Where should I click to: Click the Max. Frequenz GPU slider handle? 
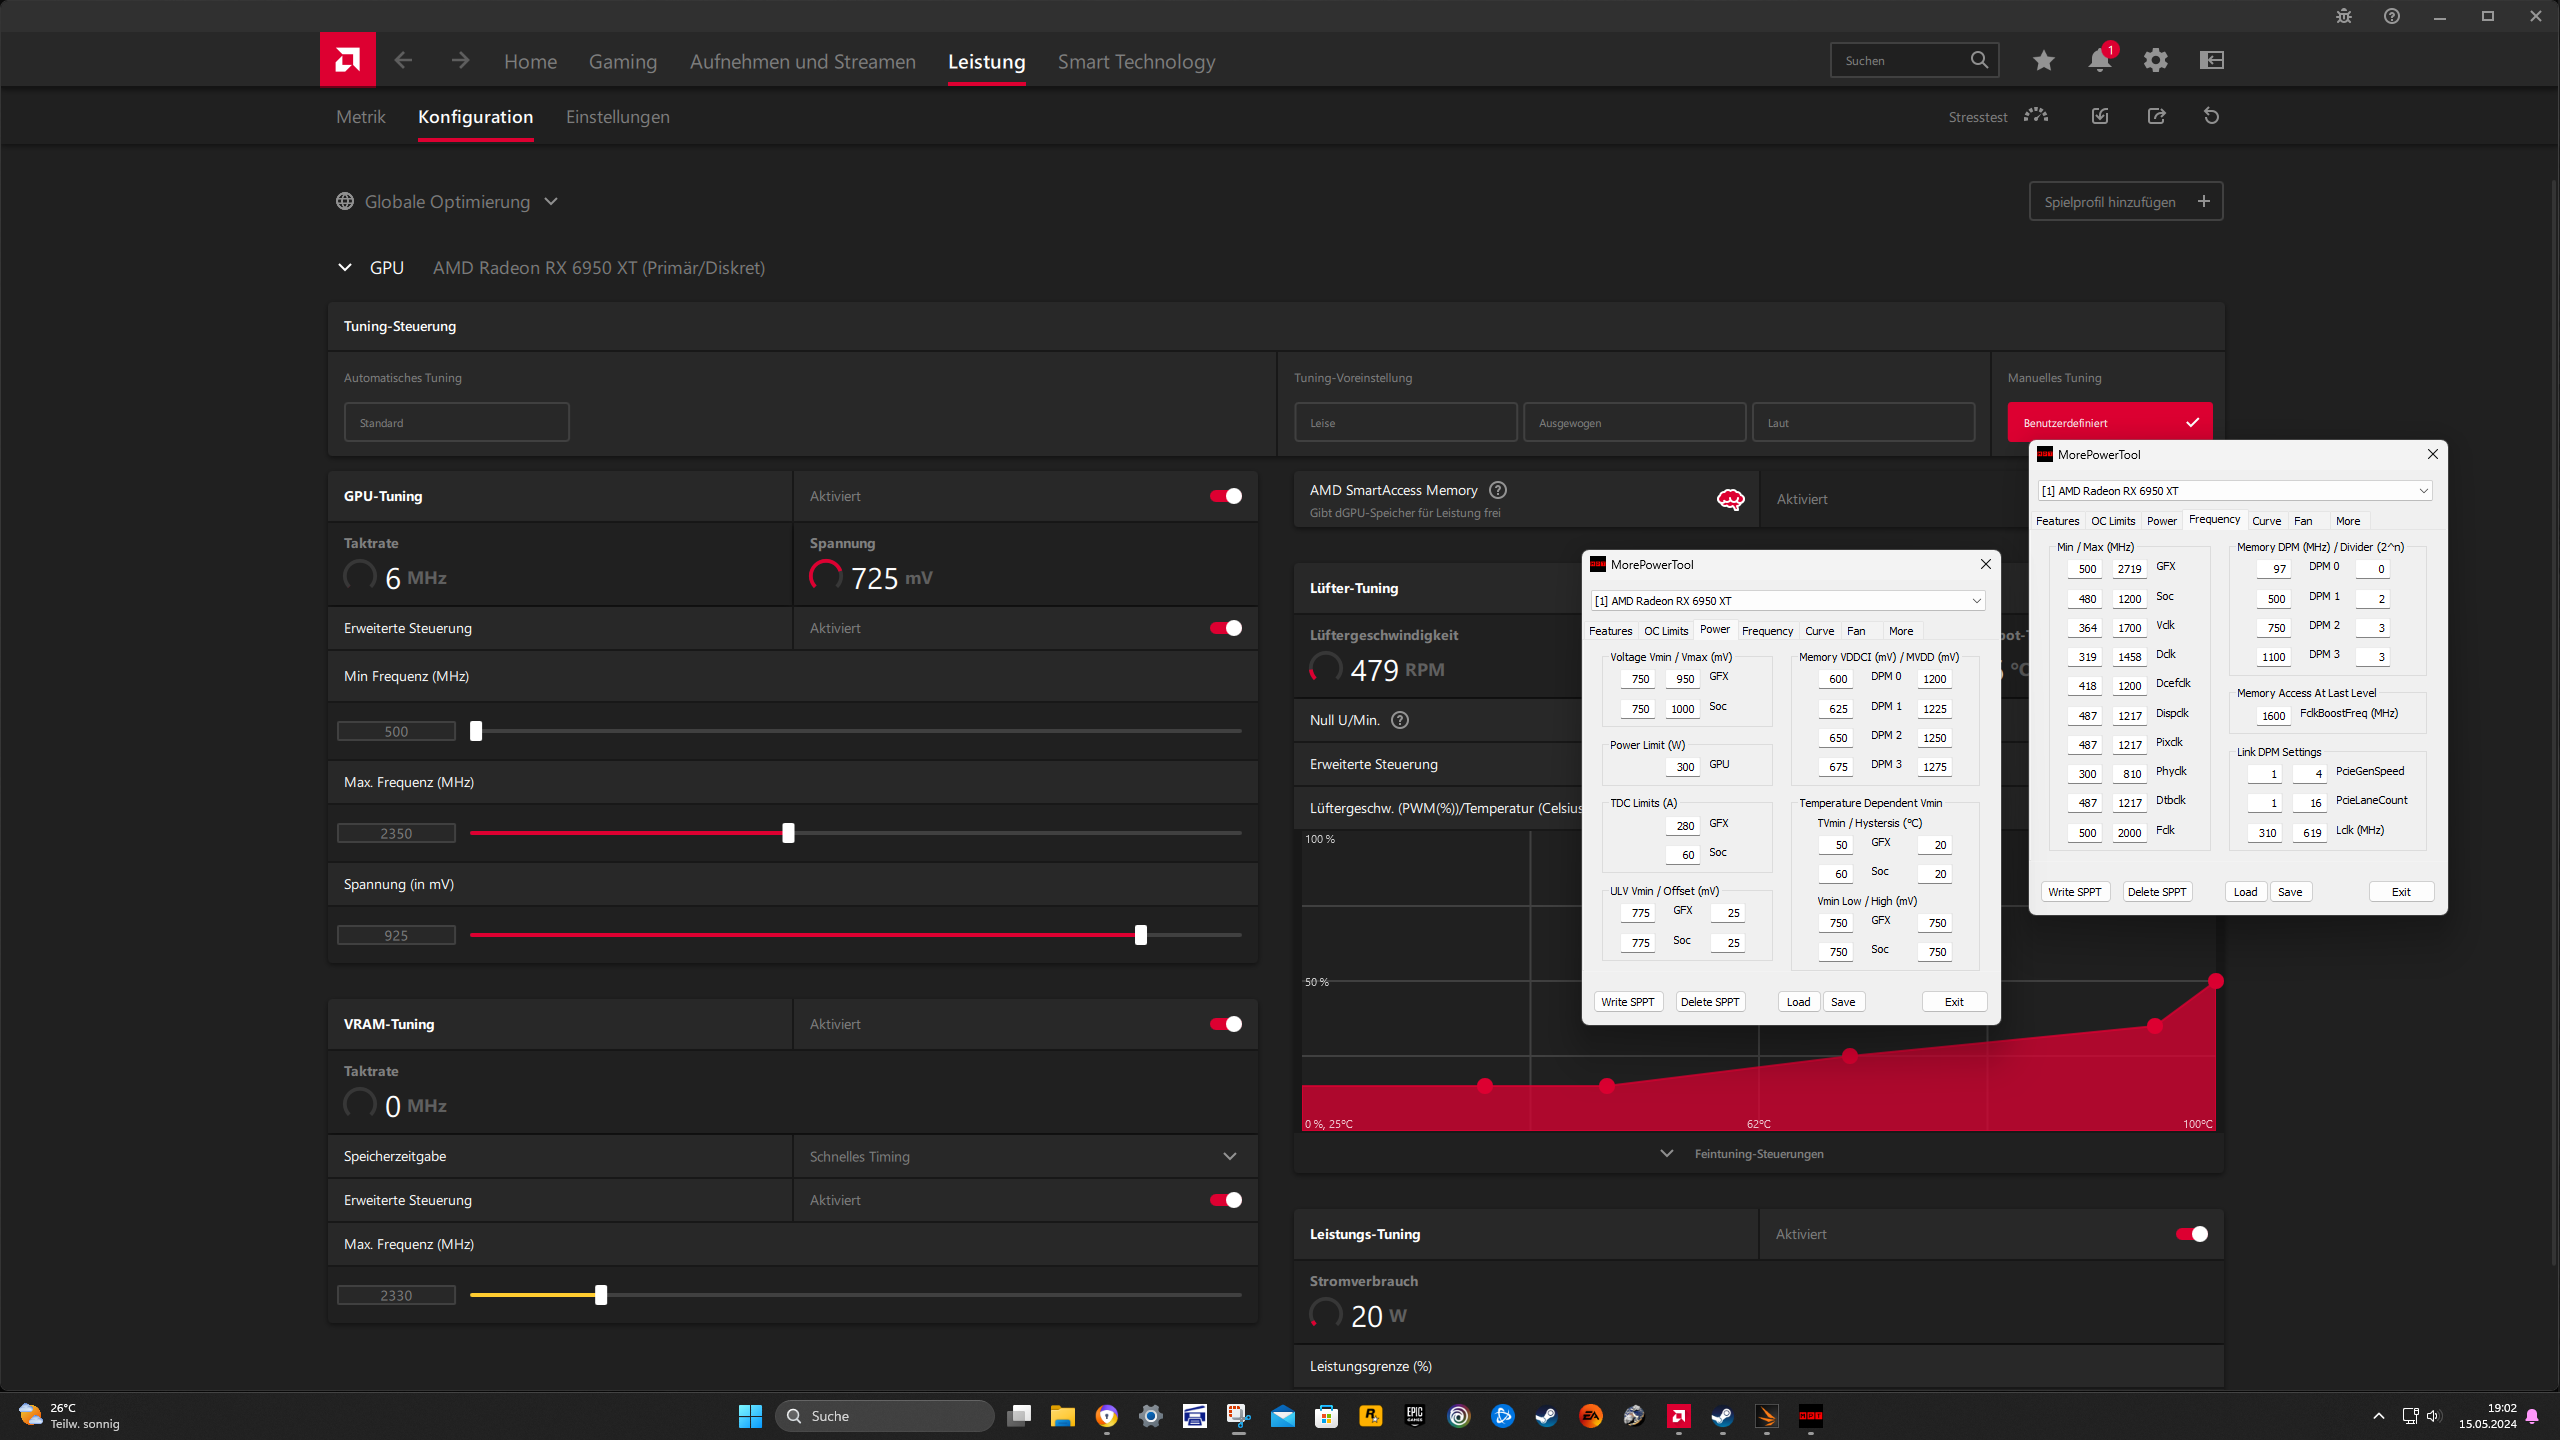coord(788,833)
